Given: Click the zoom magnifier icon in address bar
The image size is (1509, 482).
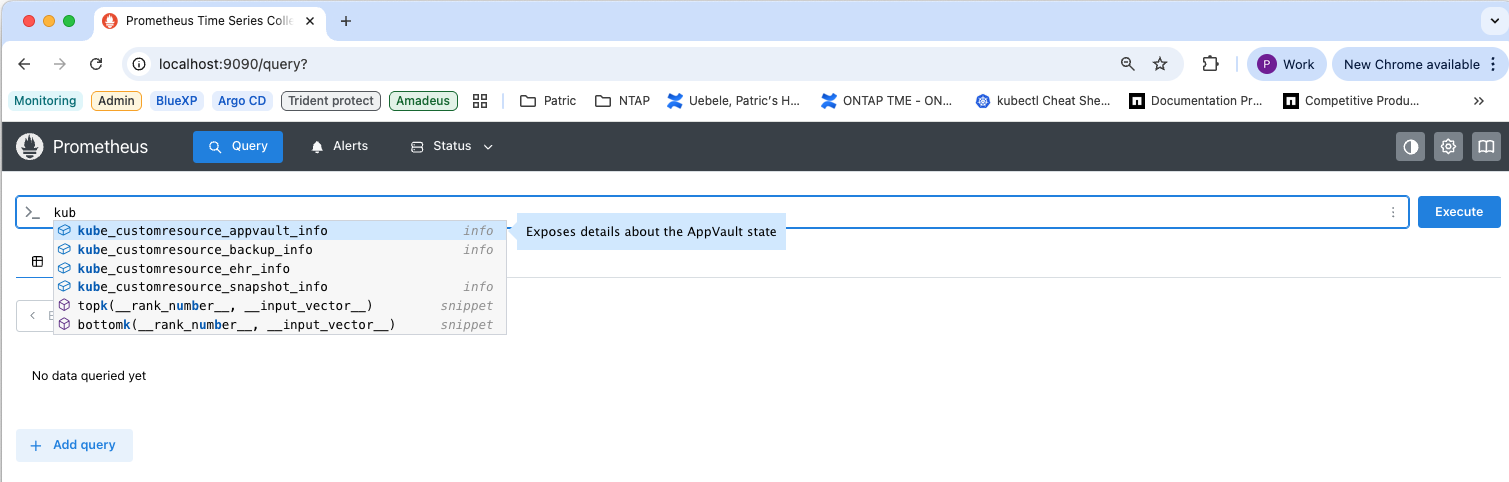Looking at the screenshot, I should (x=1128, y=64).
